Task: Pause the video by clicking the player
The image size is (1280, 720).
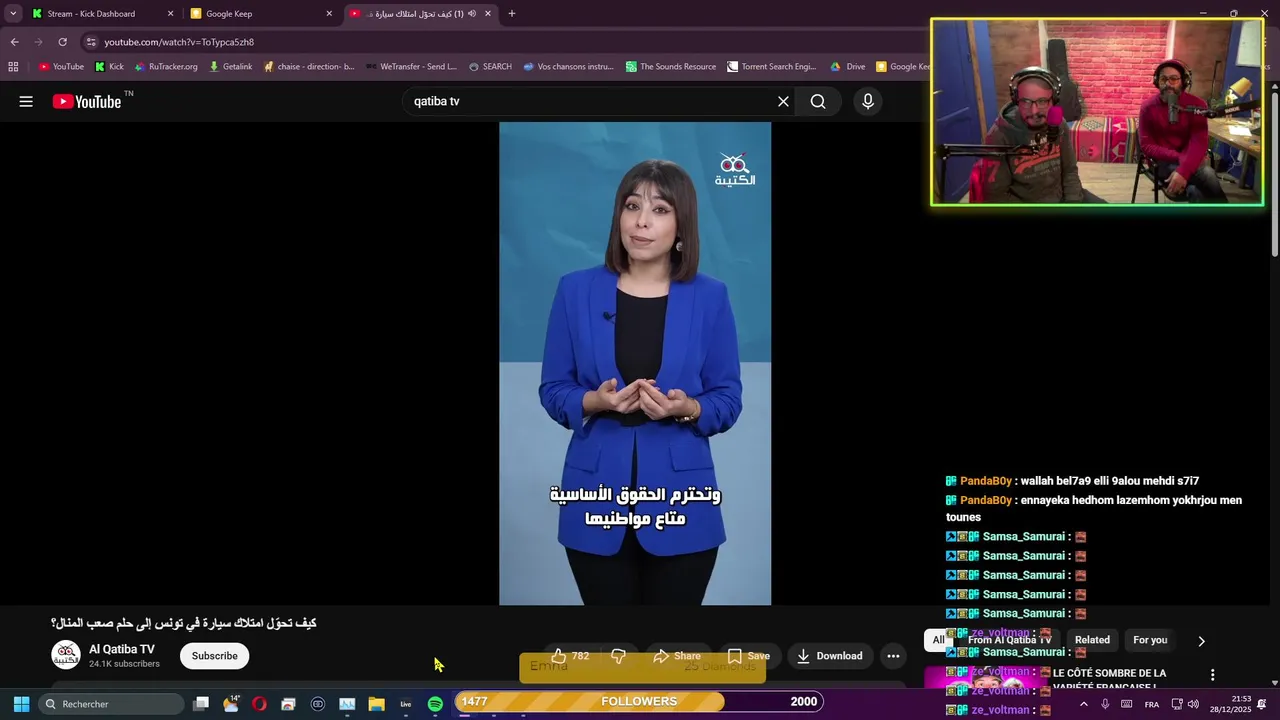Action: [x=635, y=363]
